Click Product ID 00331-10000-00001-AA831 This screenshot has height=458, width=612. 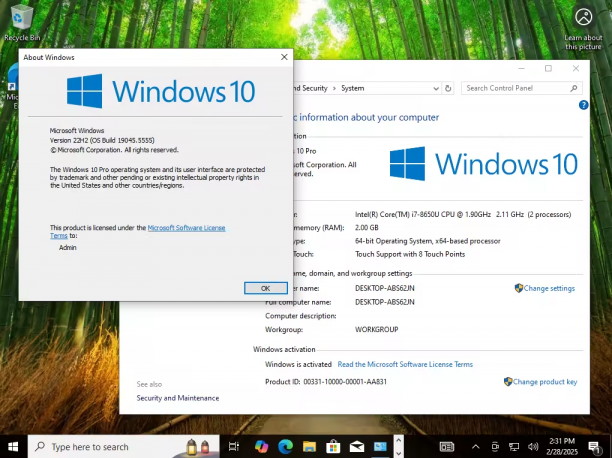point(326,381)
